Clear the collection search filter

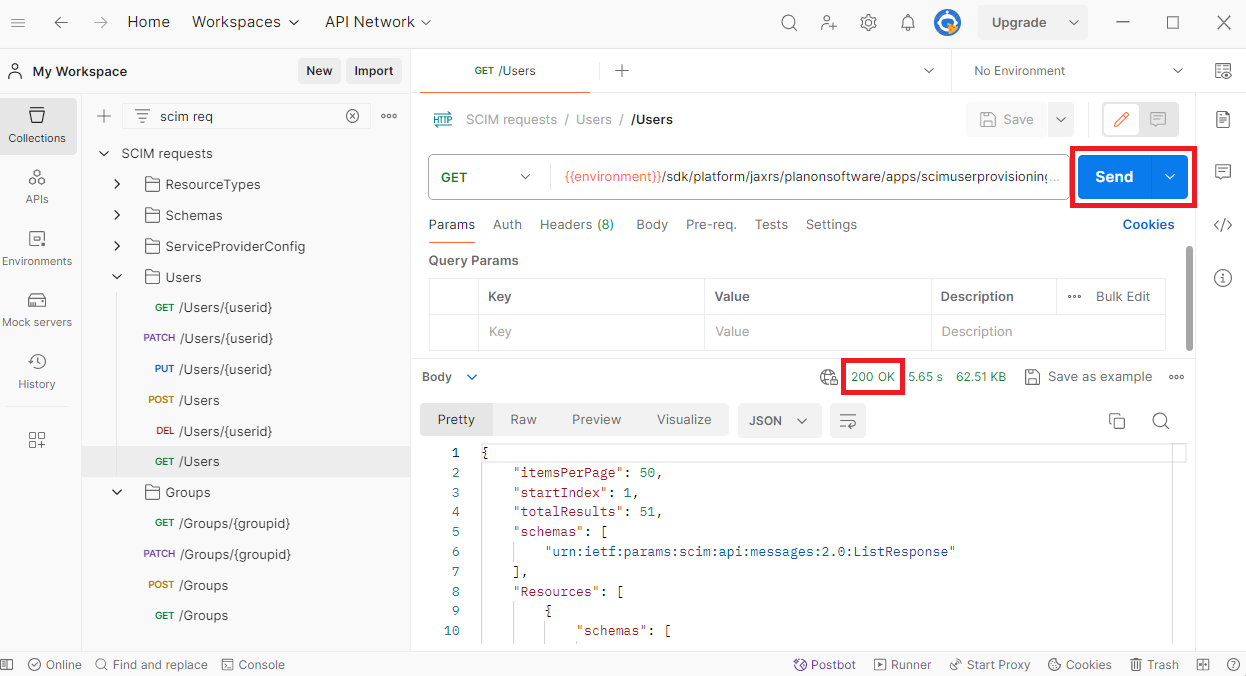352,116
